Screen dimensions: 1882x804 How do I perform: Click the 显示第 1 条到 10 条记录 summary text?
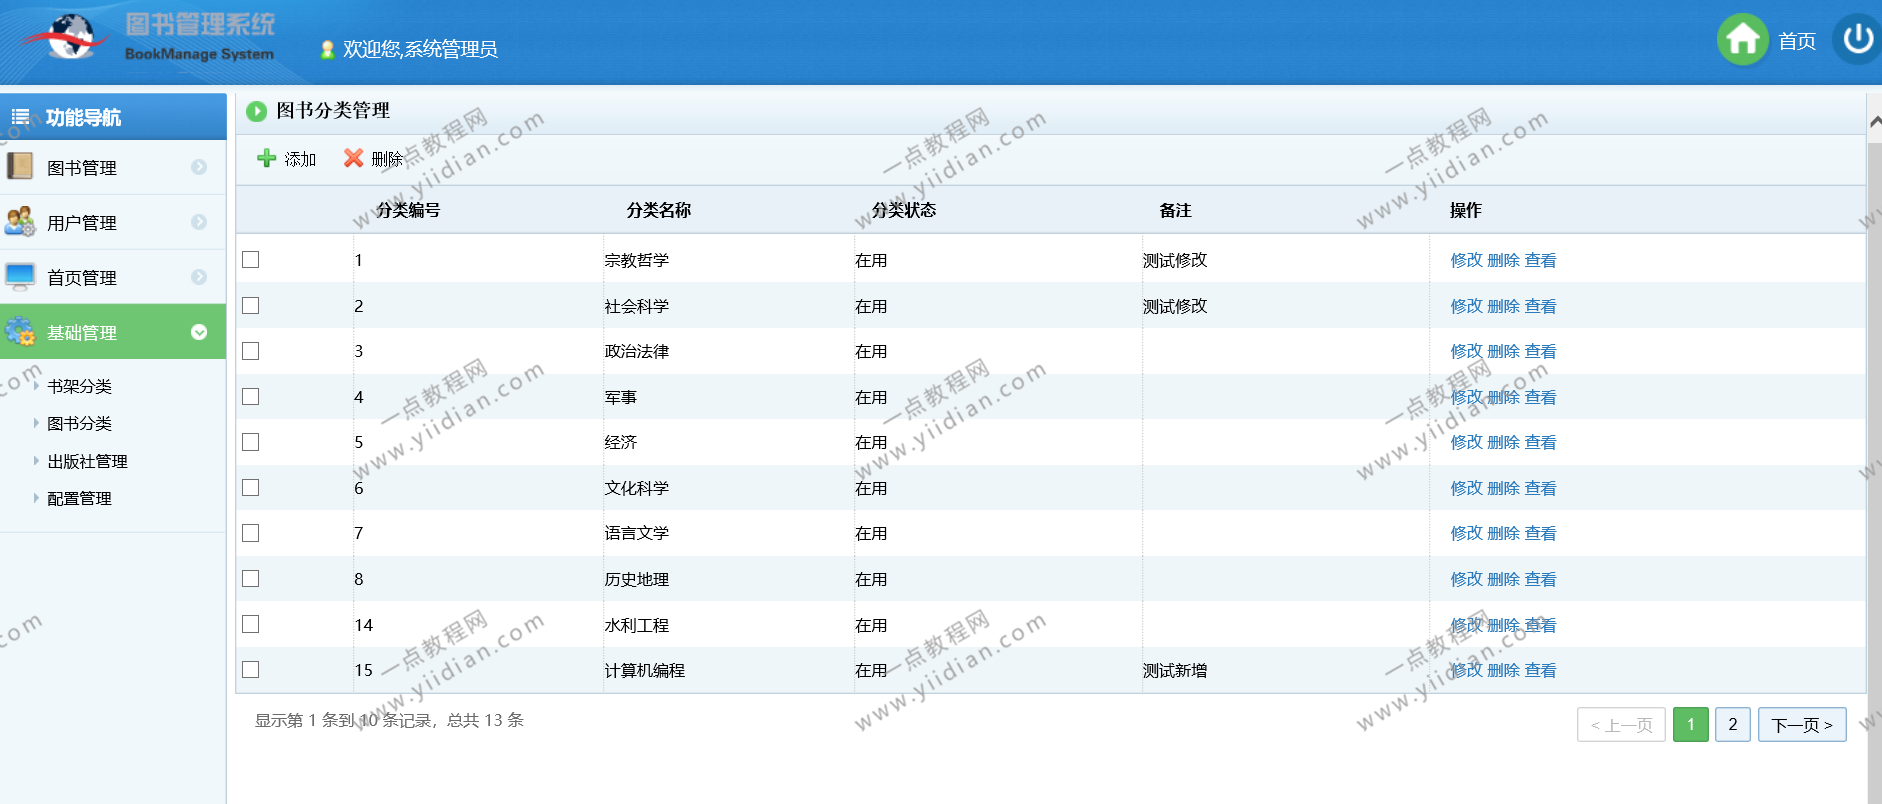389,720
